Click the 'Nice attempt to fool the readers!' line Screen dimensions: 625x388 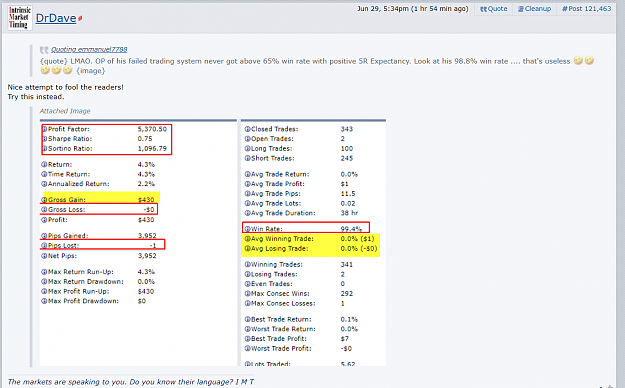click(x=65, y=87)
